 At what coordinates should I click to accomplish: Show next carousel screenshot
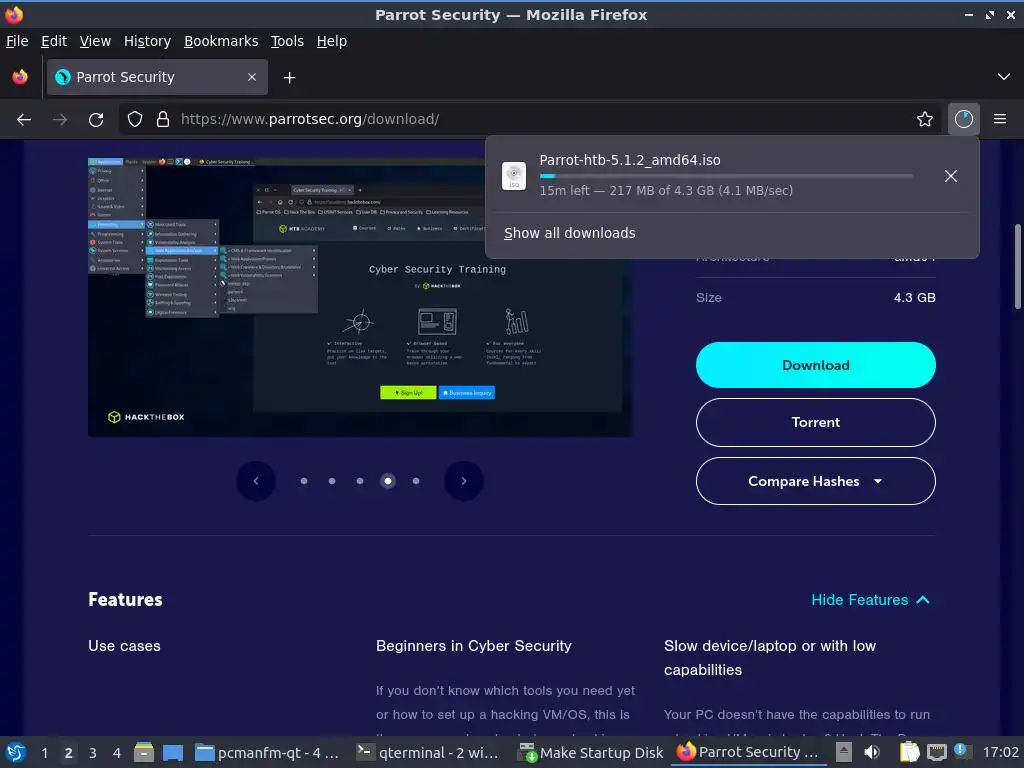point(464,481)
